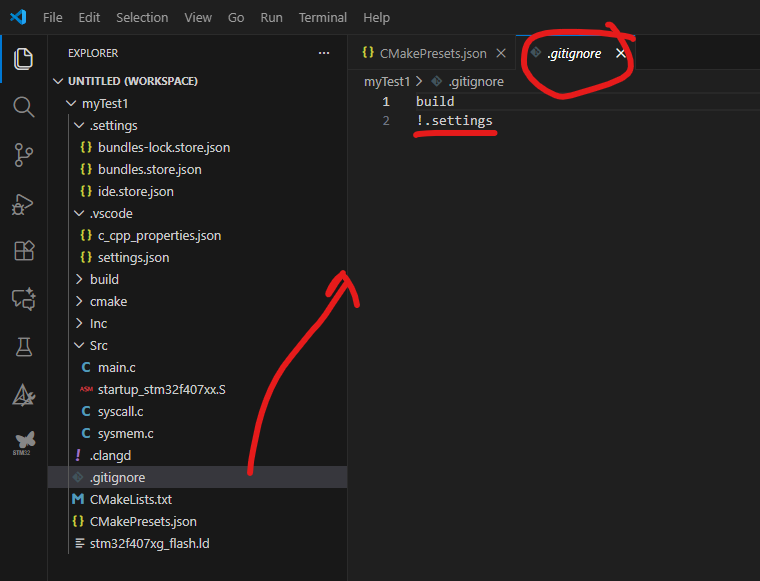Open the View menu
Image resolution: width=760 pixels, height=581 pixels.
[x=198, y=17]
